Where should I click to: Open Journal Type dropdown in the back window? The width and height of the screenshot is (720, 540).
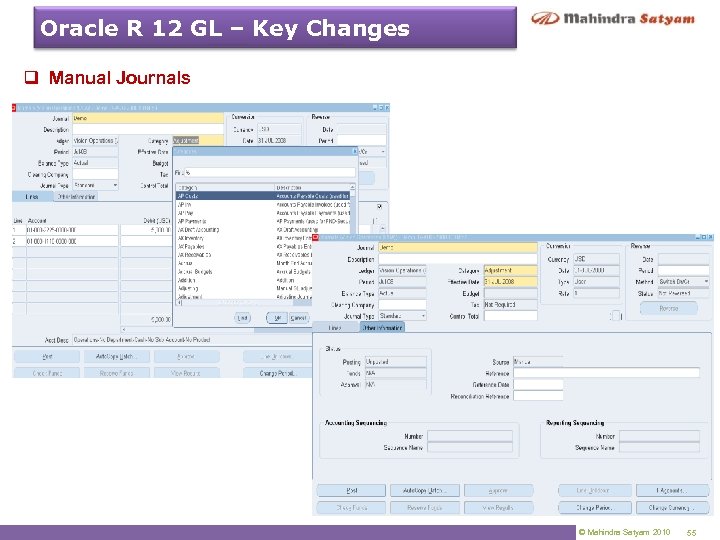115,186
